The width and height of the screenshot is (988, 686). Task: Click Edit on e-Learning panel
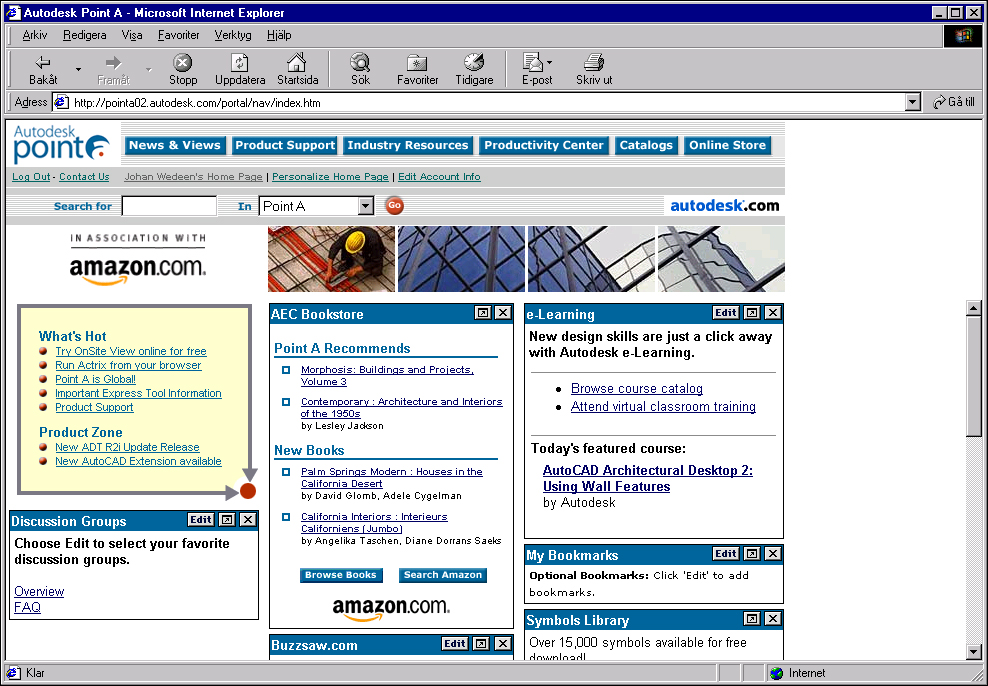[725, 312]
